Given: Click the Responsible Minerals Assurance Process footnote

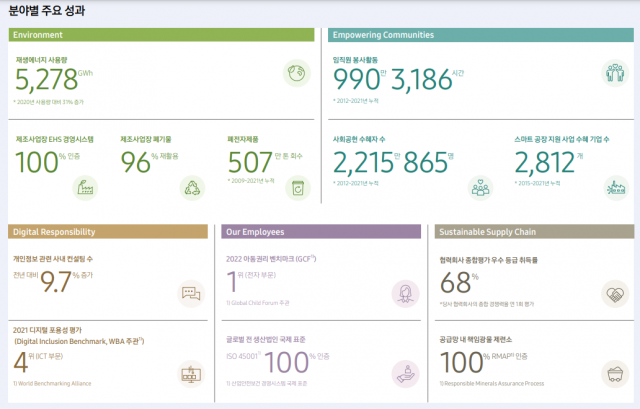Looking at the screenshot, I should (x=491, y=383).
